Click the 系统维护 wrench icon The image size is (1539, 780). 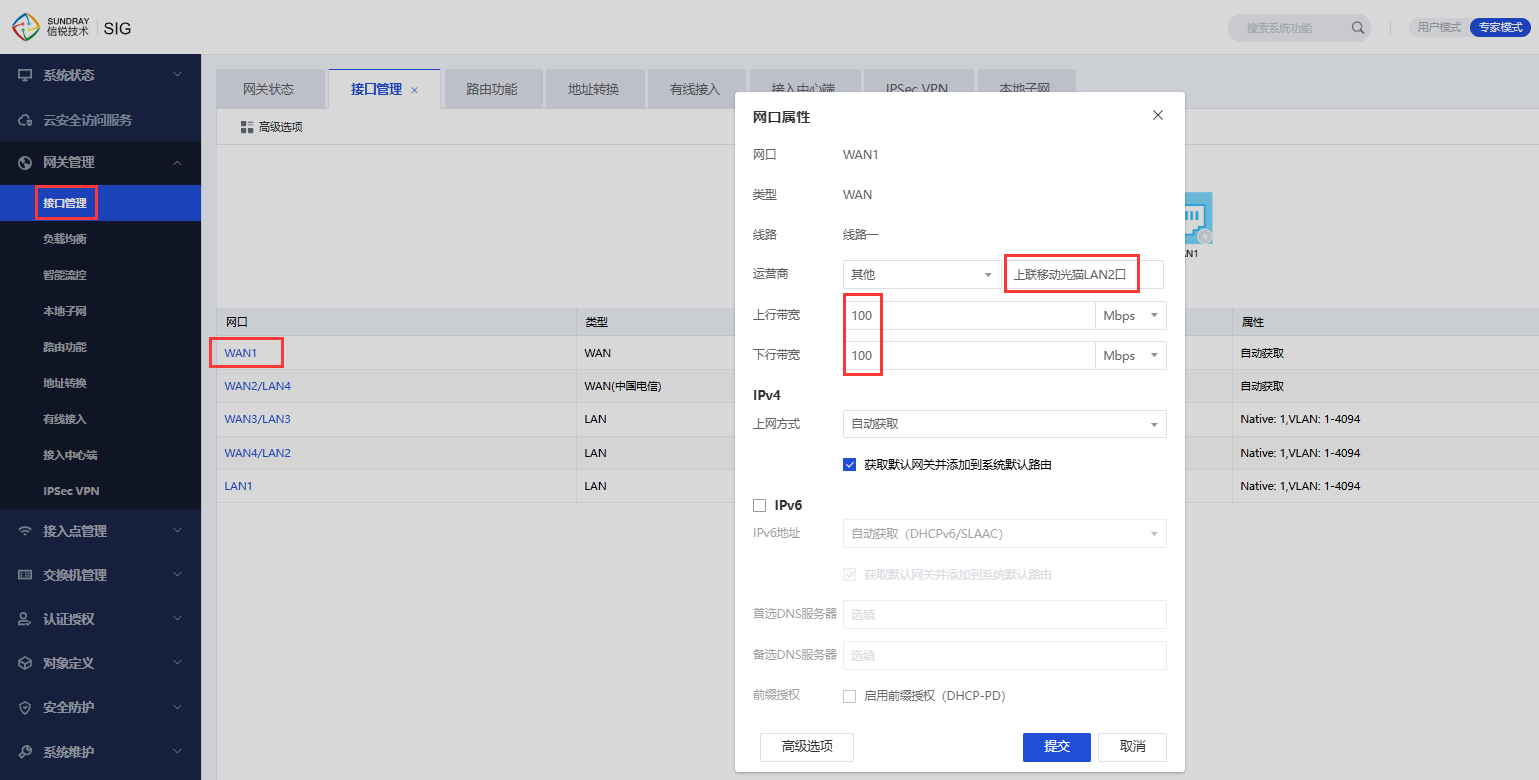[x=25, y=752]
